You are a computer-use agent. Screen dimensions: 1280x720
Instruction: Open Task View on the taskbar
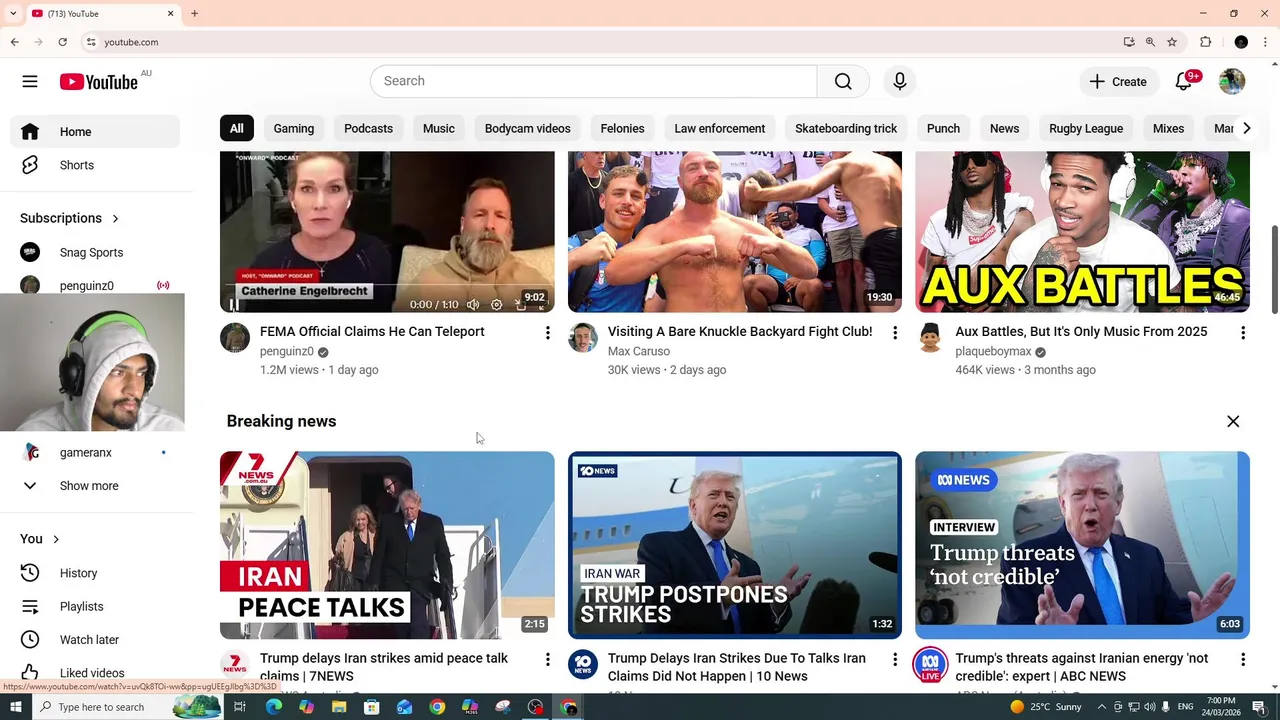[240, 707]
